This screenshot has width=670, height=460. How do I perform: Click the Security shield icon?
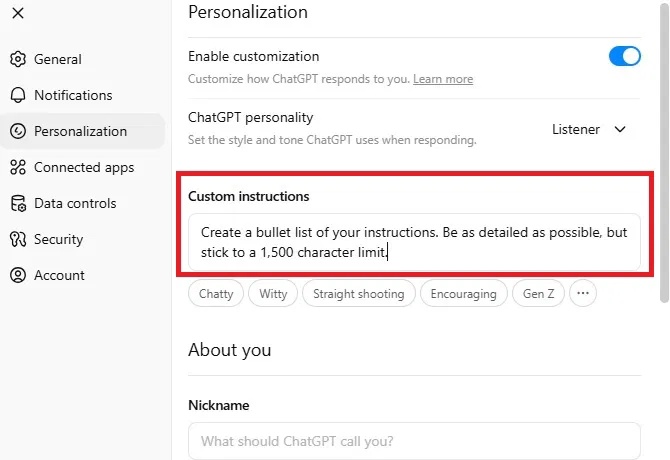click(18, 239)
